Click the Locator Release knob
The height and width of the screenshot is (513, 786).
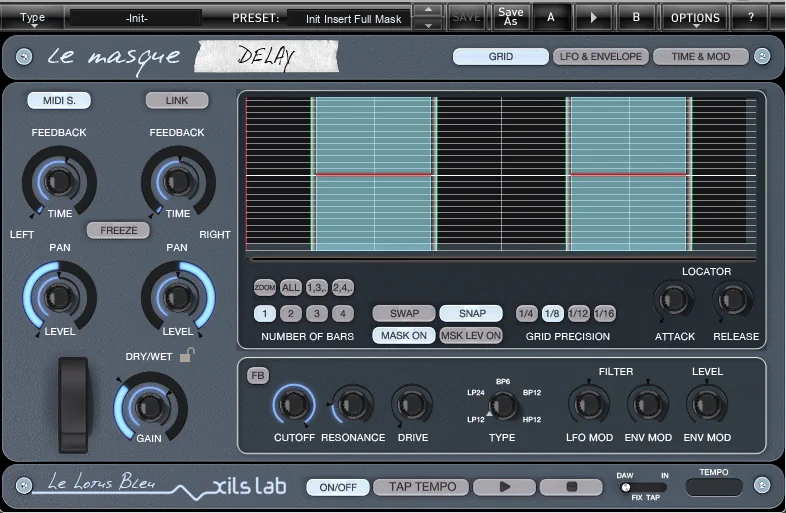[x=733, y=300]
